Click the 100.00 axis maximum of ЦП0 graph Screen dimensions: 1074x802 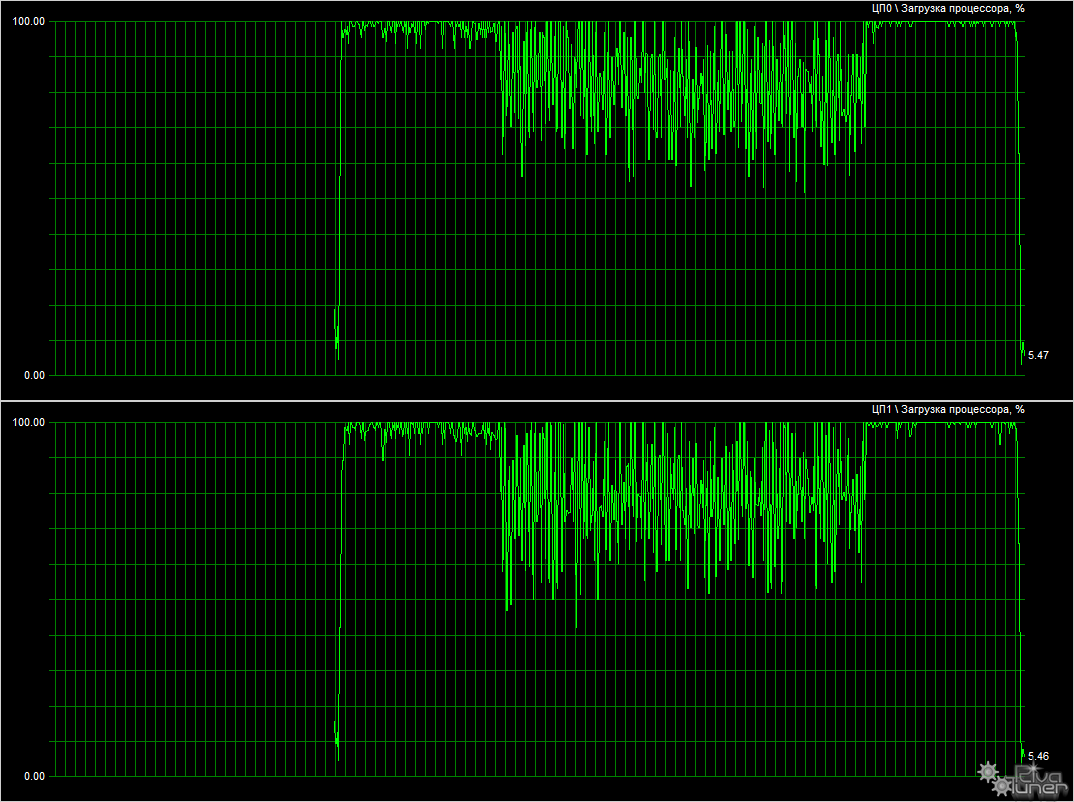[x=29, y=21]
